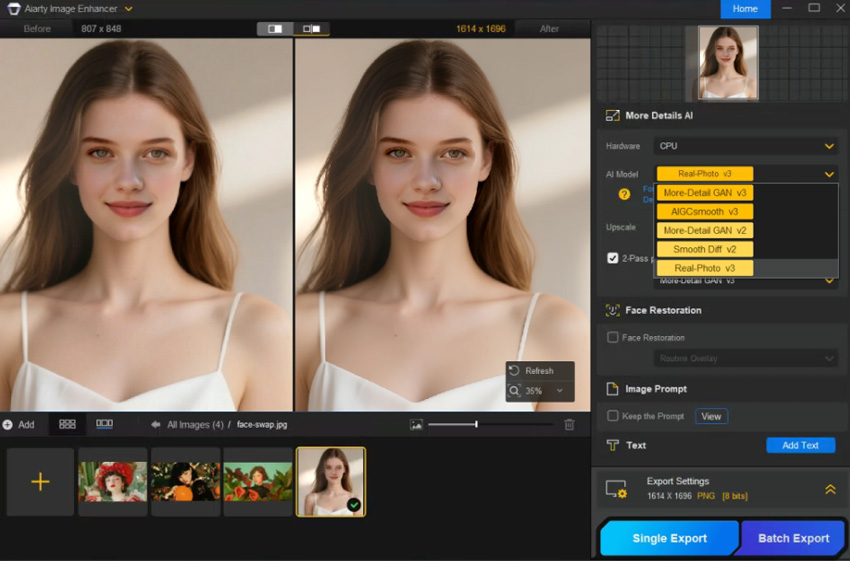Click the 1614 x 1696 output size label
This screenshot has height=561, width=850.
tap(481, 29)
